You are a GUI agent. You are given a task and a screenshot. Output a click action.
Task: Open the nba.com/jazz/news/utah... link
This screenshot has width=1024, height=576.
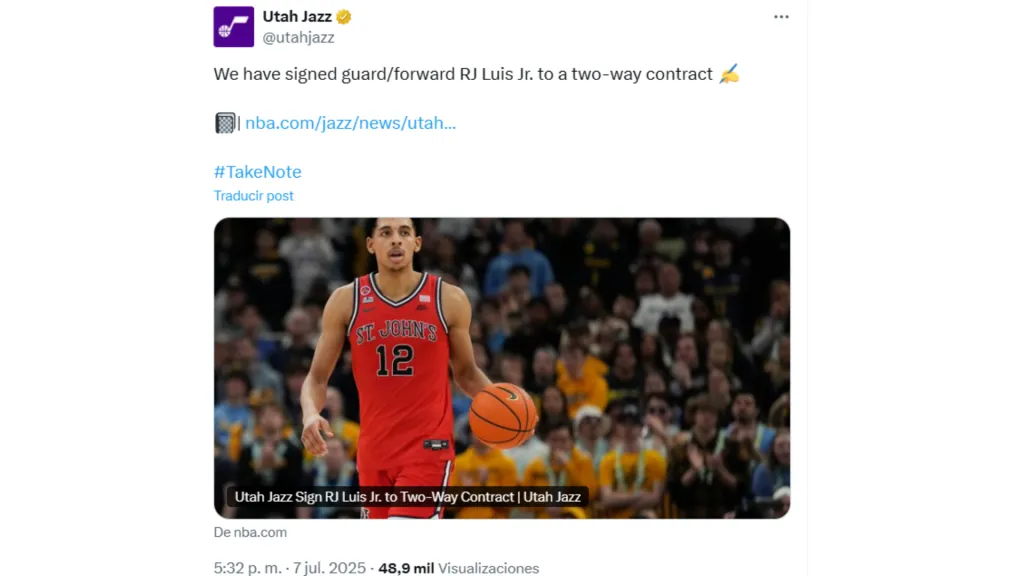(x=350, y=123)
